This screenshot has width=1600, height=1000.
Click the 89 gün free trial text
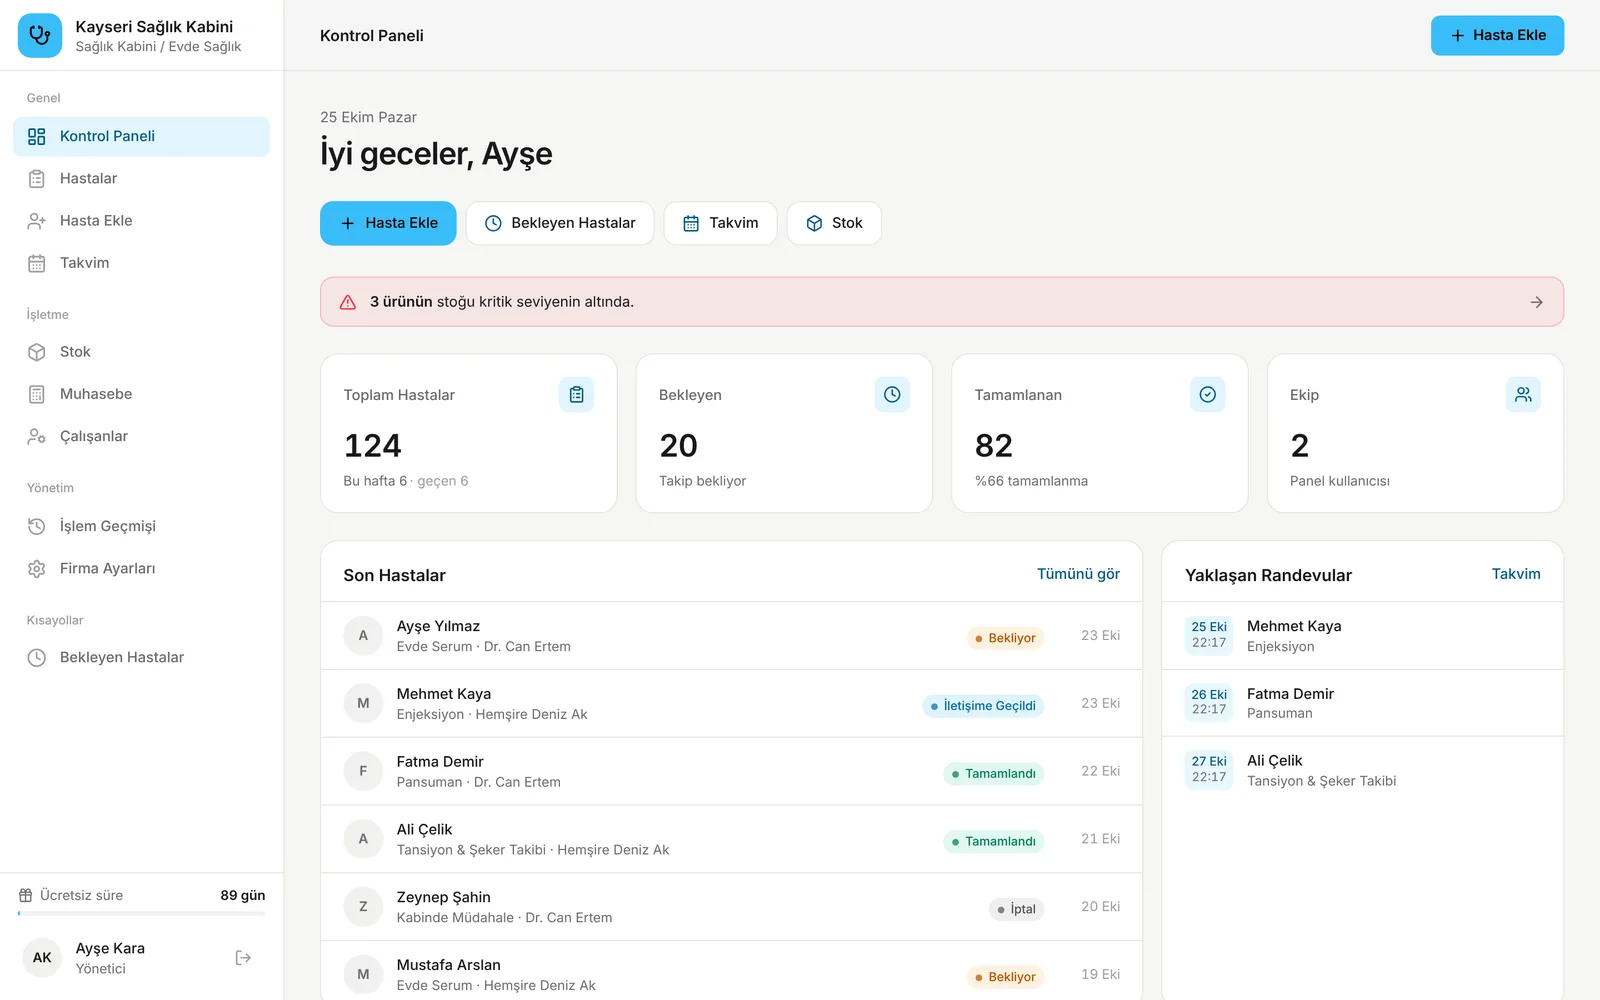pyautogui.click(x=243, y=895)
